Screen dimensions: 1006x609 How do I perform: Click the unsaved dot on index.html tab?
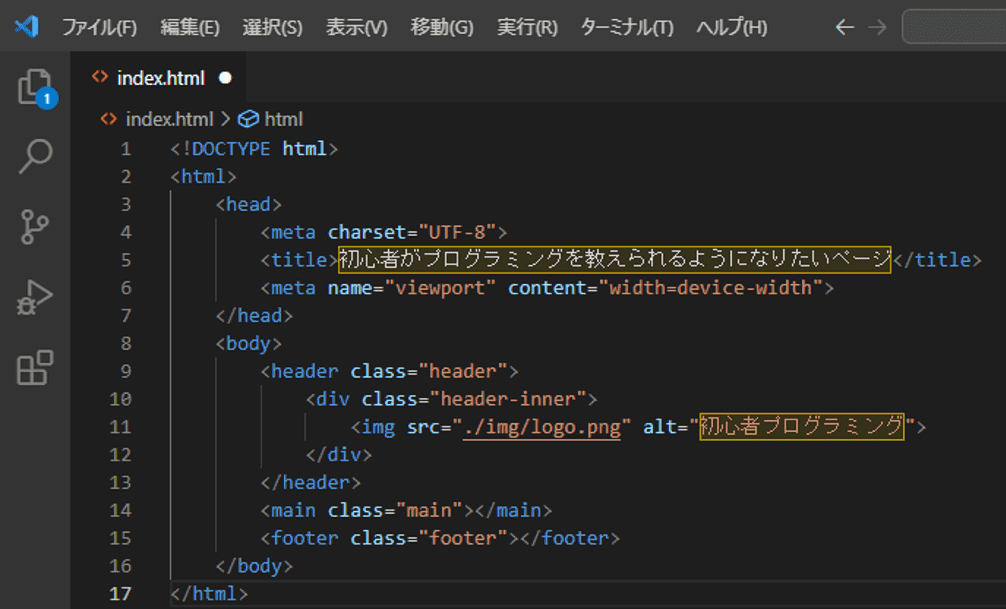tap(225, 78)
